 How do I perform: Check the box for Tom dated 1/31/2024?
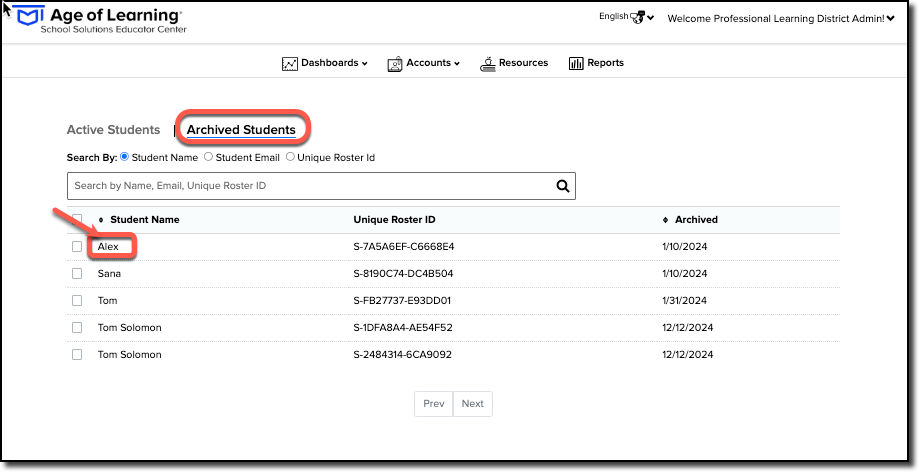pyautogui.click(x=77, y=300)
